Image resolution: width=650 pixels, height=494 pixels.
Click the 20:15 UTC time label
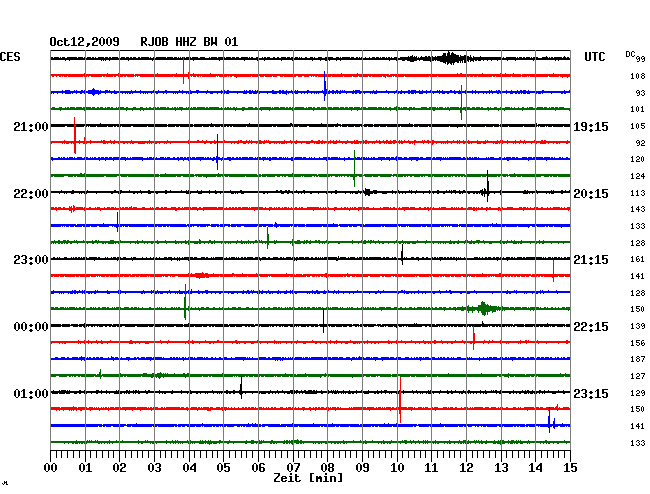point(591,194)
